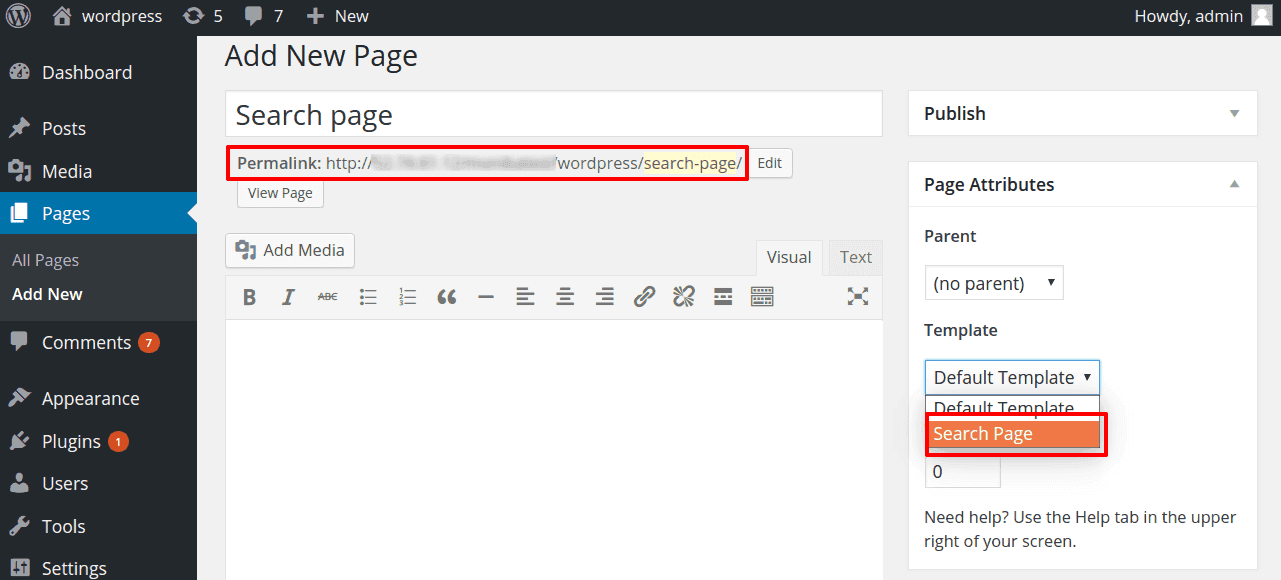The width and height of the screenshot is (1281, 580).
Task: Toggle bold formatting in editor toolbar
Action: [250, 297]
